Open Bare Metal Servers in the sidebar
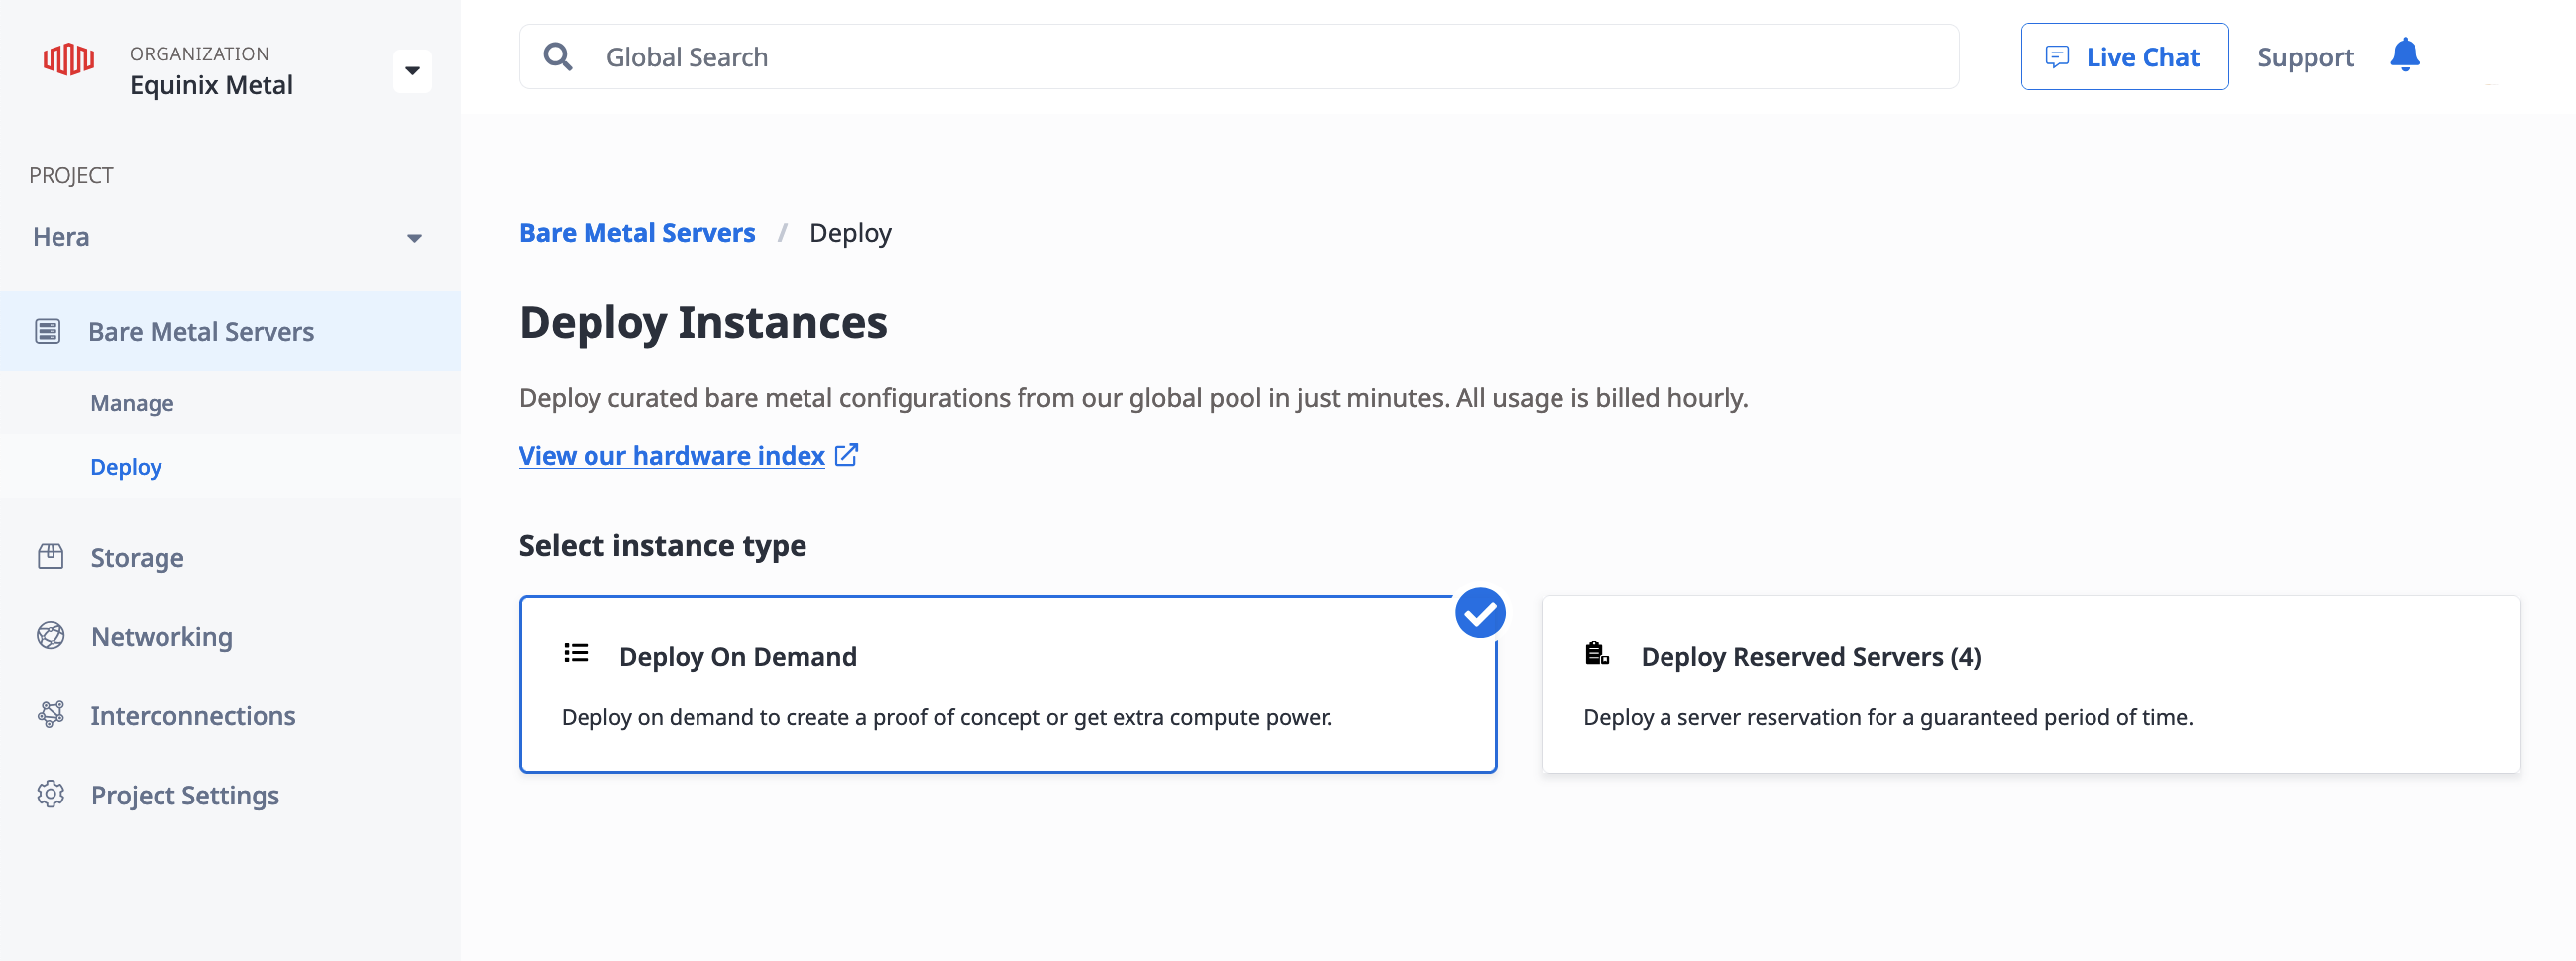 pos(230,331)
